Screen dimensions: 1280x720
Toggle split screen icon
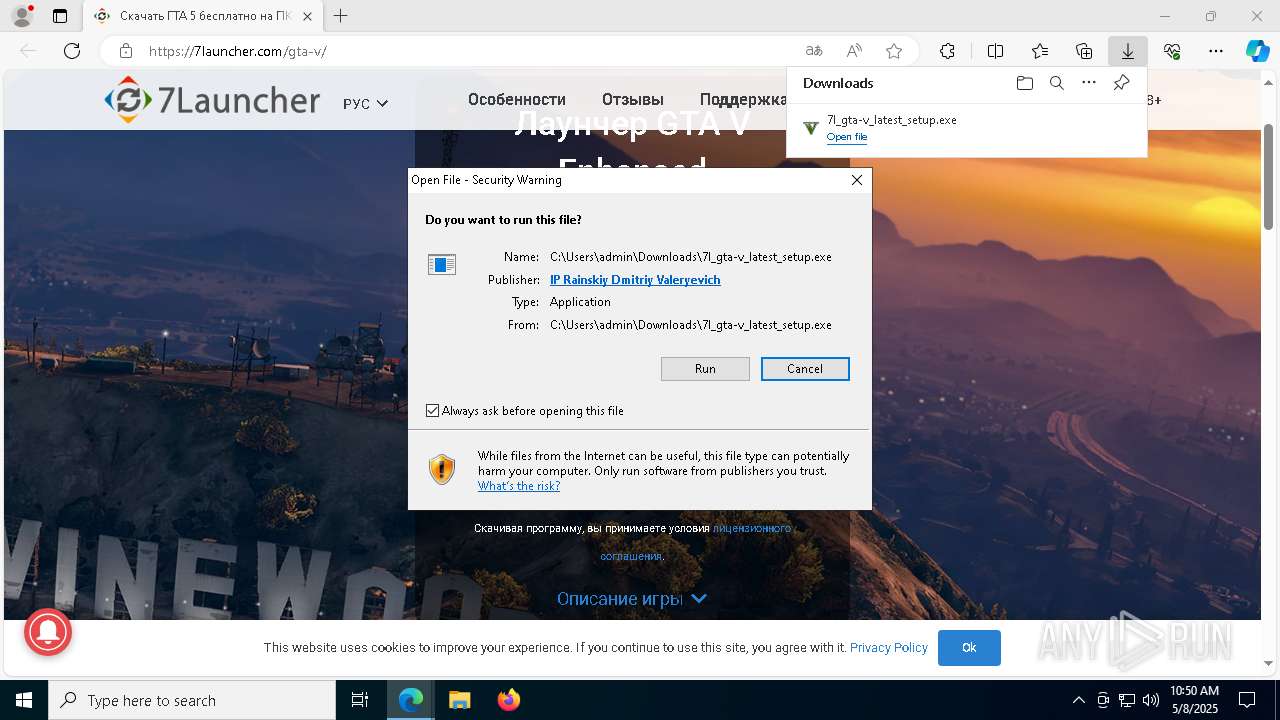[x=995, y=51]
